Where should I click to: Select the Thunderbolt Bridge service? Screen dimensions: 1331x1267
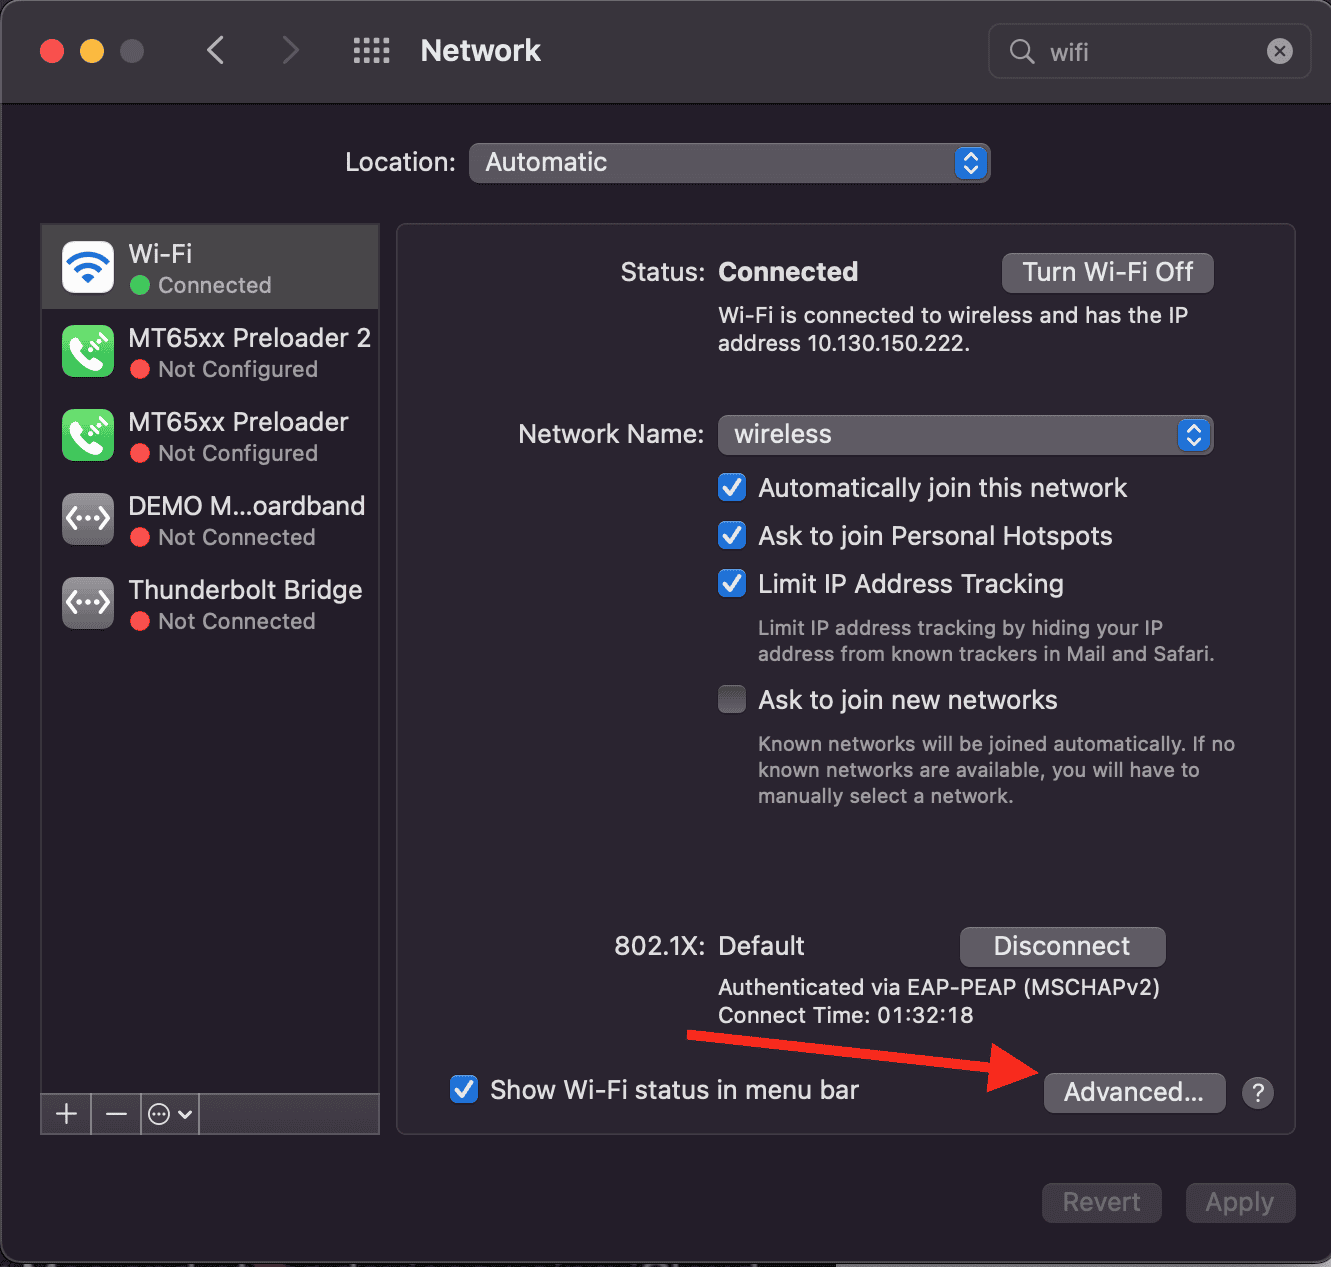(x=210, y=604)
